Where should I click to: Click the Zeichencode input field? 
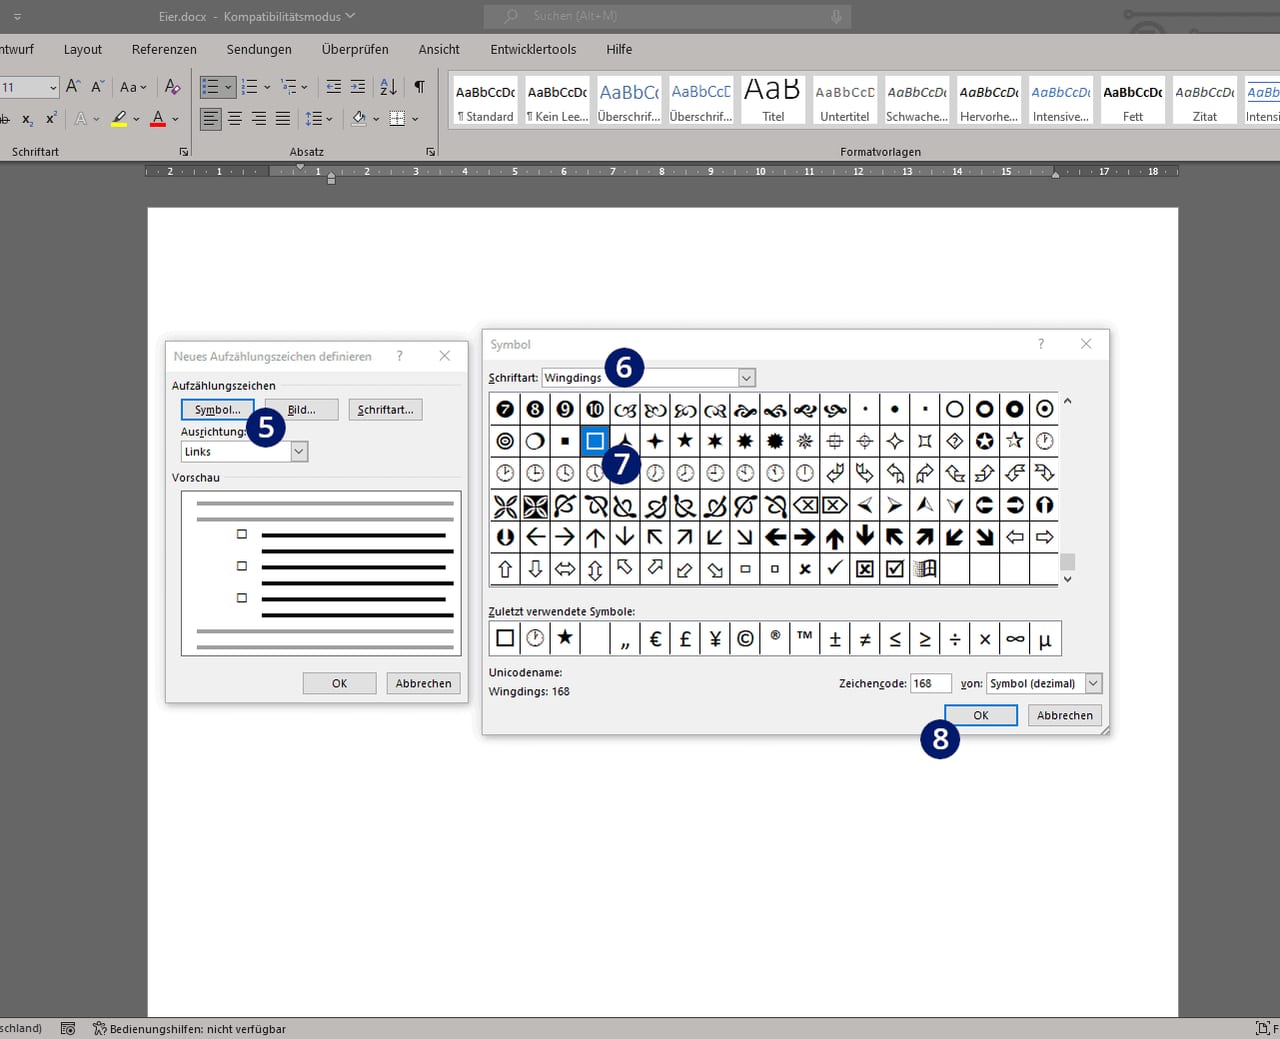931,684
